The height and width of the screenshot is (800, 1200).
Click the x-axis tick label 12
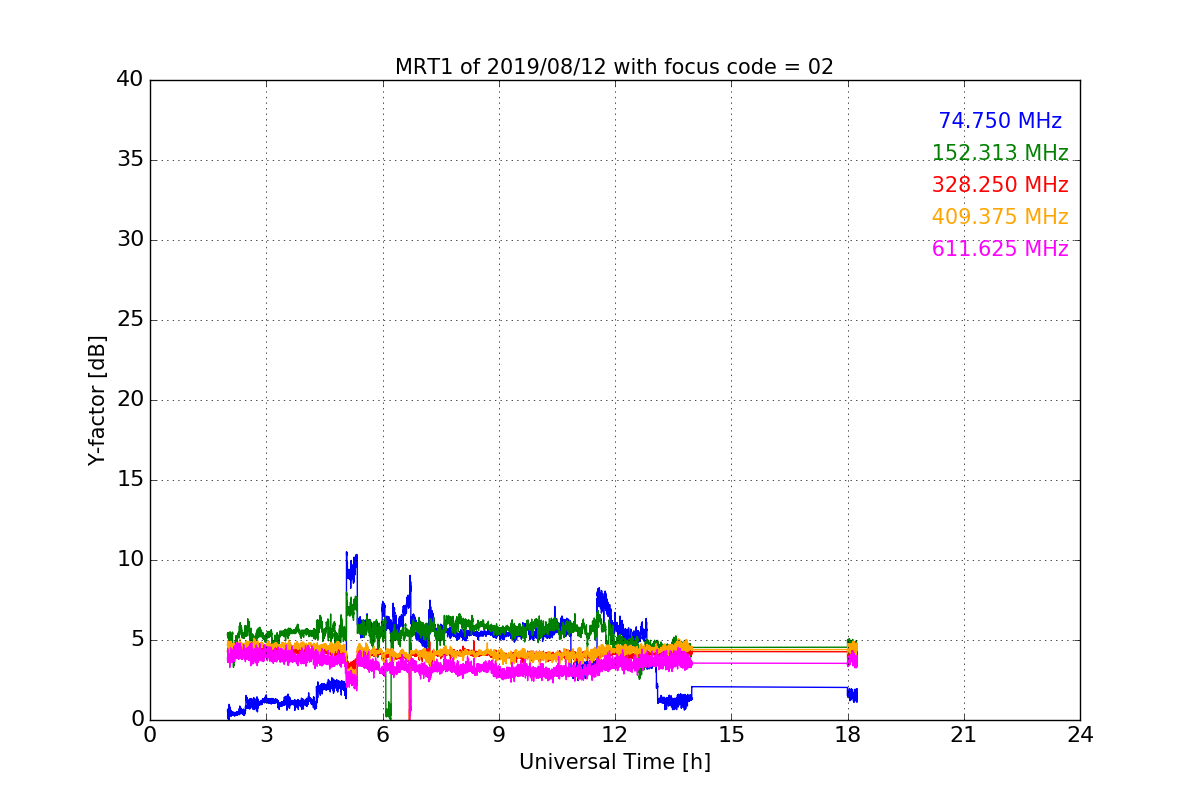click(615, 734)
